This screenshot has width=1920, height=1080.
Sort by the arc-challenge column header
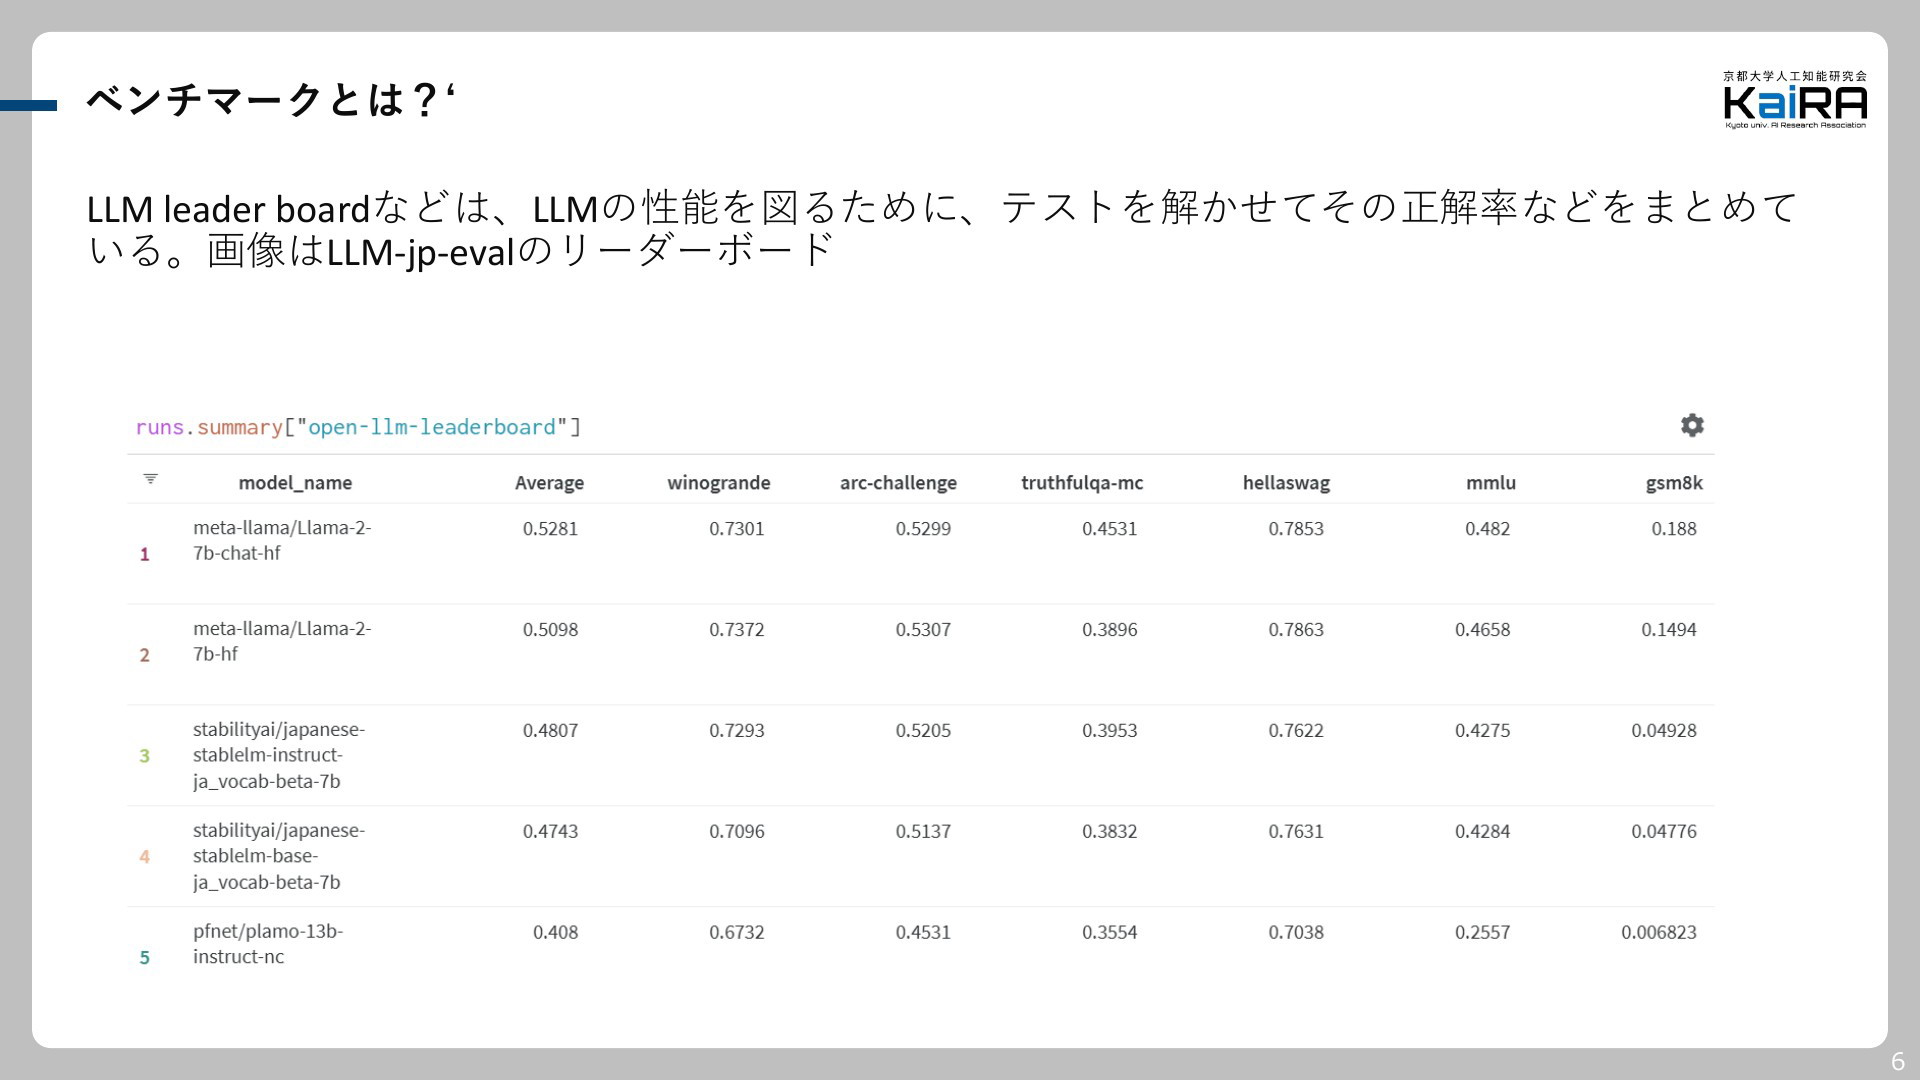(x=898, y=483)
